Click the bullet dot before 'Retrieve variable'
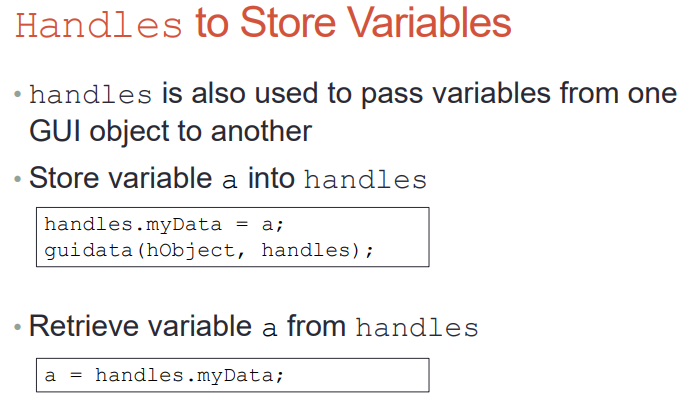 (x=18, y=327)
